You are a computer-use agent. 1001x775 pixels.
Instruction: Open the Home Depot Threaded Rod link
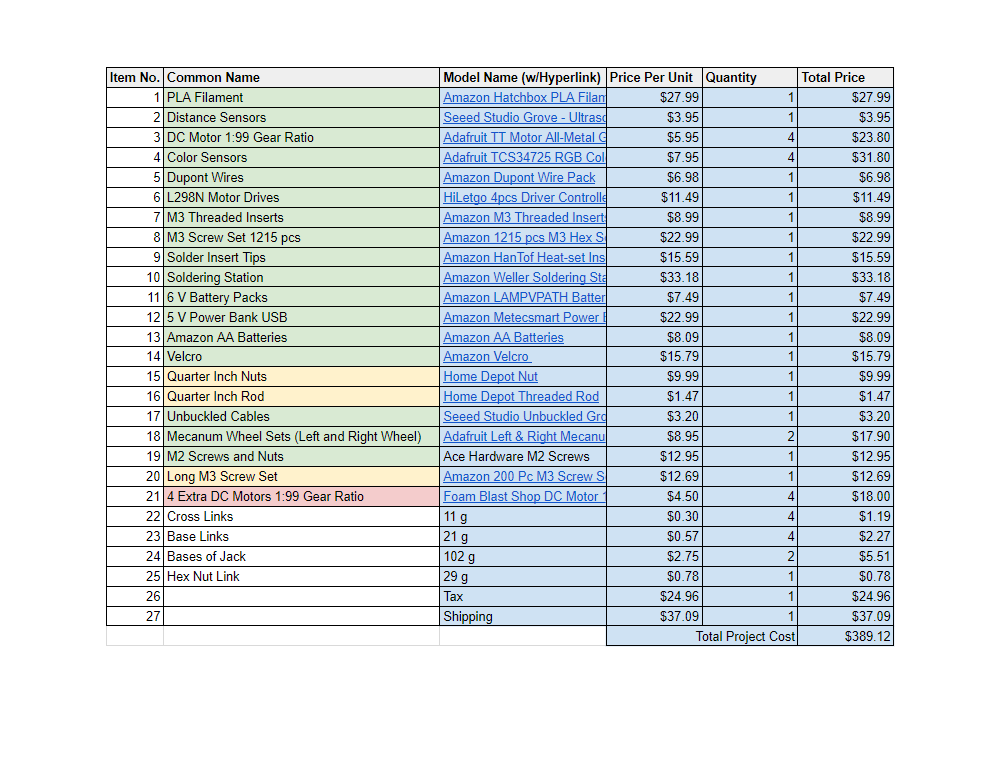coord(521,396)
